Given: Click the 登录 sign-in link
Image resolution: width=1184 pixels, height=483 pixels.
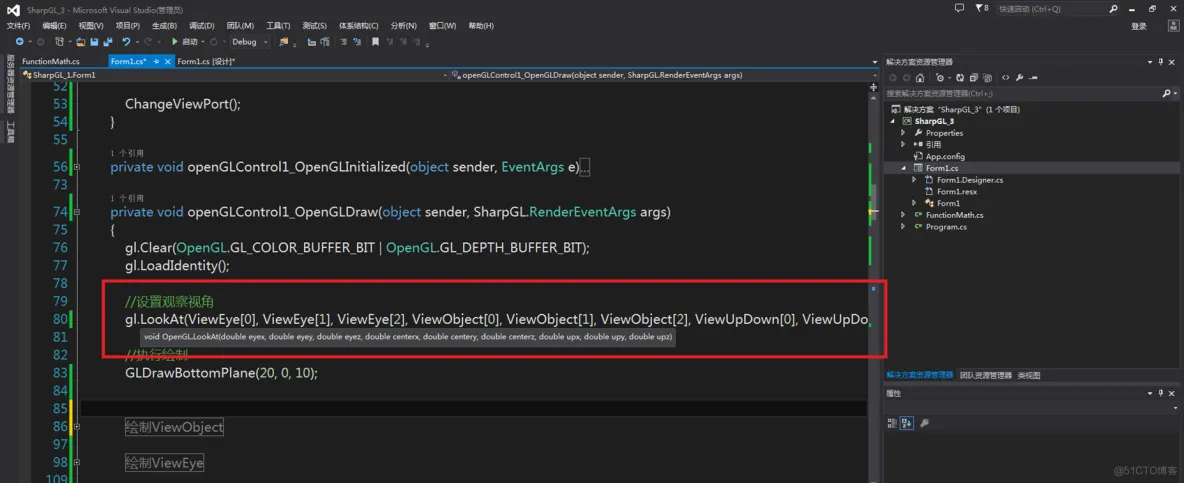Looking at the screenshot, I should coord(1139,26).
